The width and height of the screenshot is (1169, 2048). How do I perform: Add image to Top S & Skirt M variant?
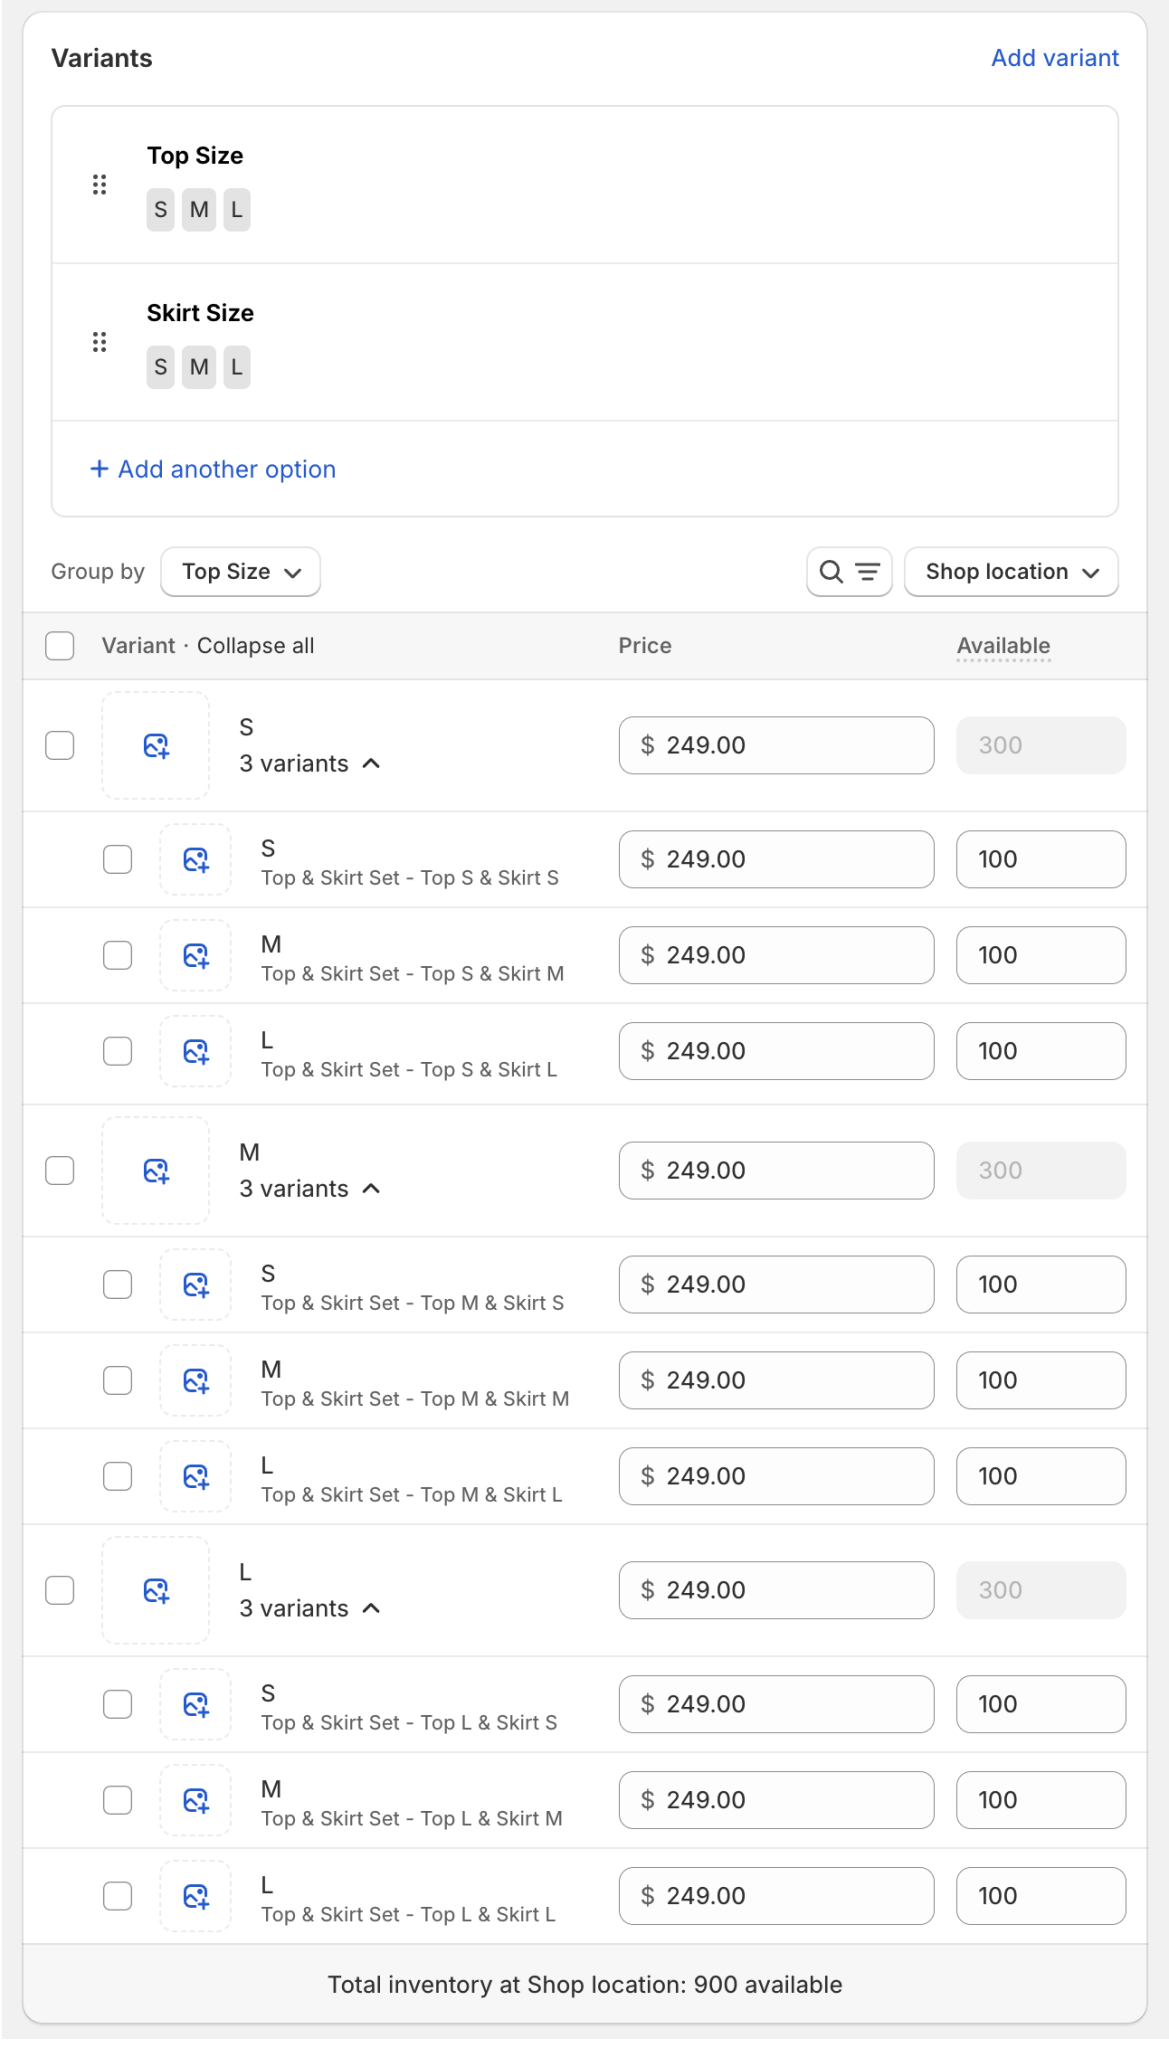coord(196,956)
